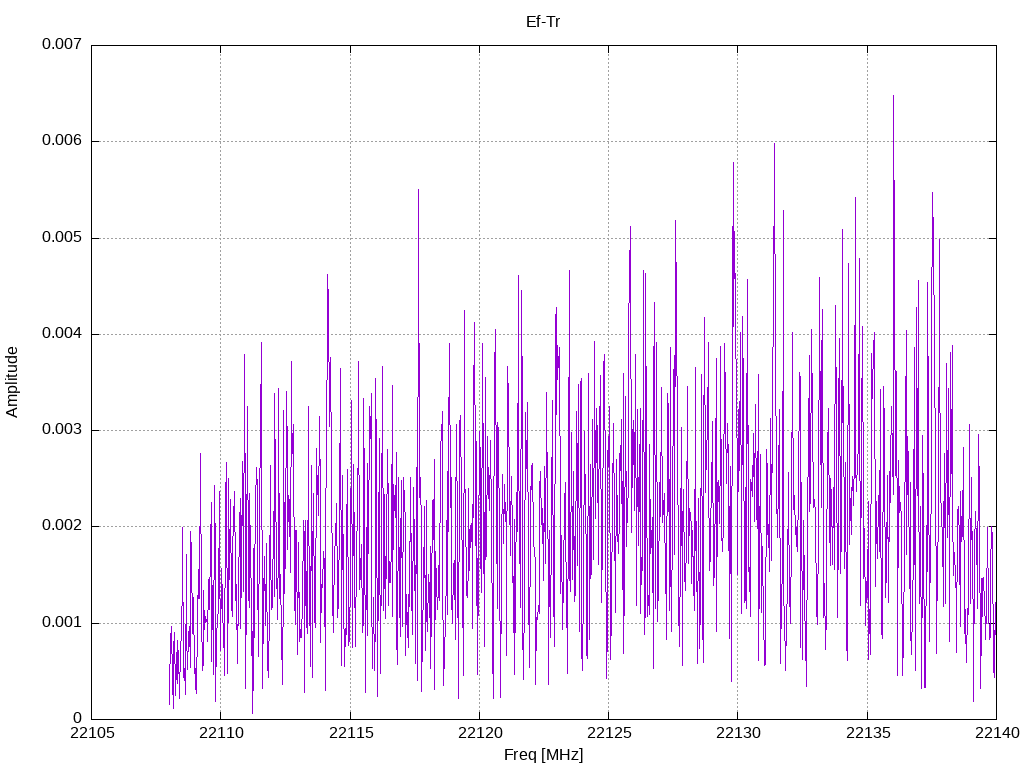
Task: Click the spectrum peak near 22117.5 MHz
Action: [x=419, y=191]
